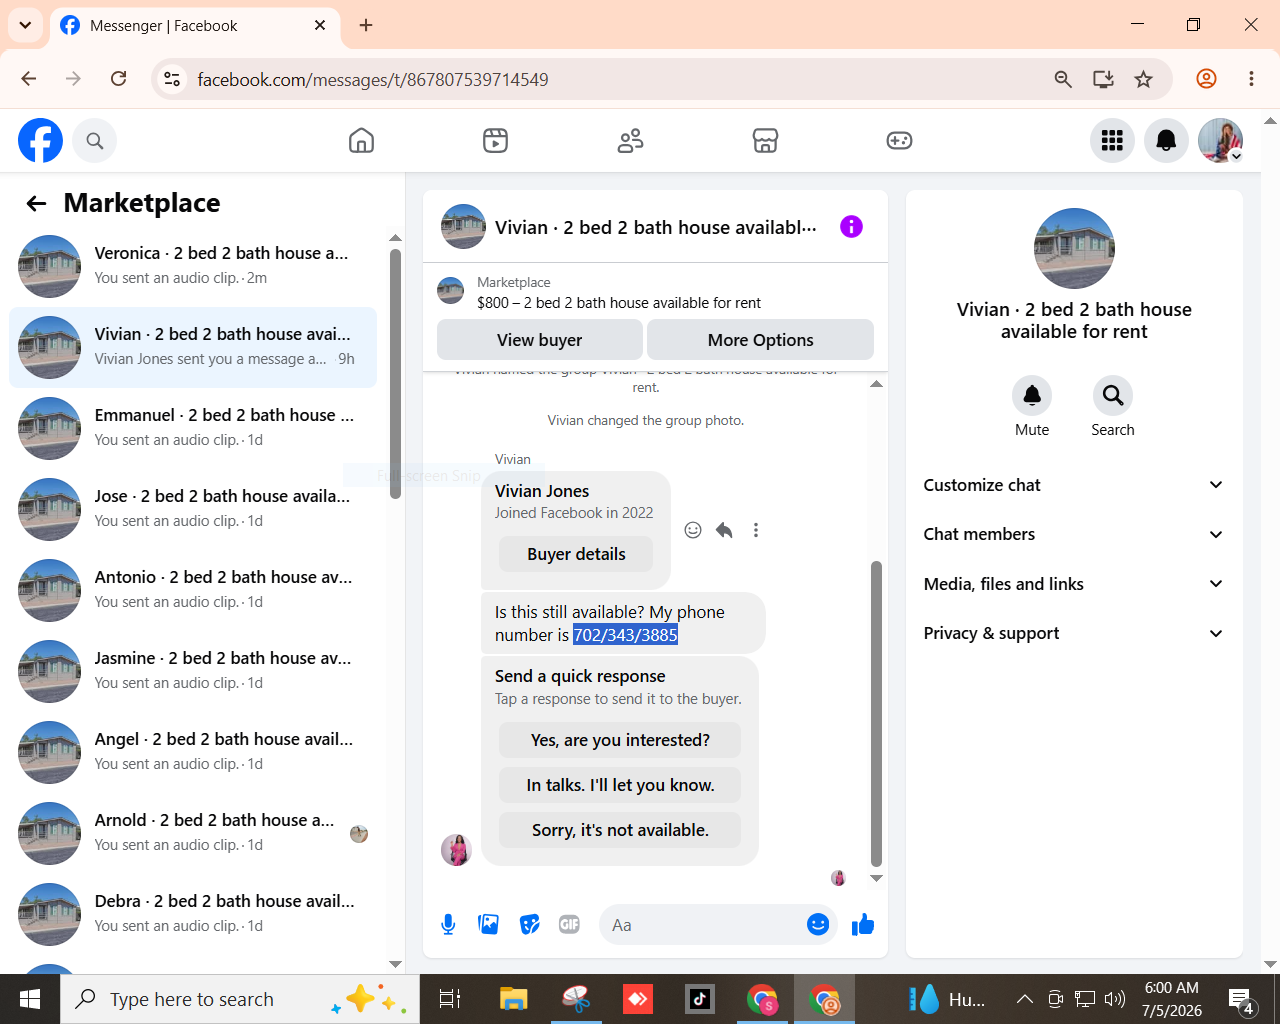The height and width of the screenshot is (1024, 1280).
Task: Record a voice clip microphone icon
Action: coord(448,925)
